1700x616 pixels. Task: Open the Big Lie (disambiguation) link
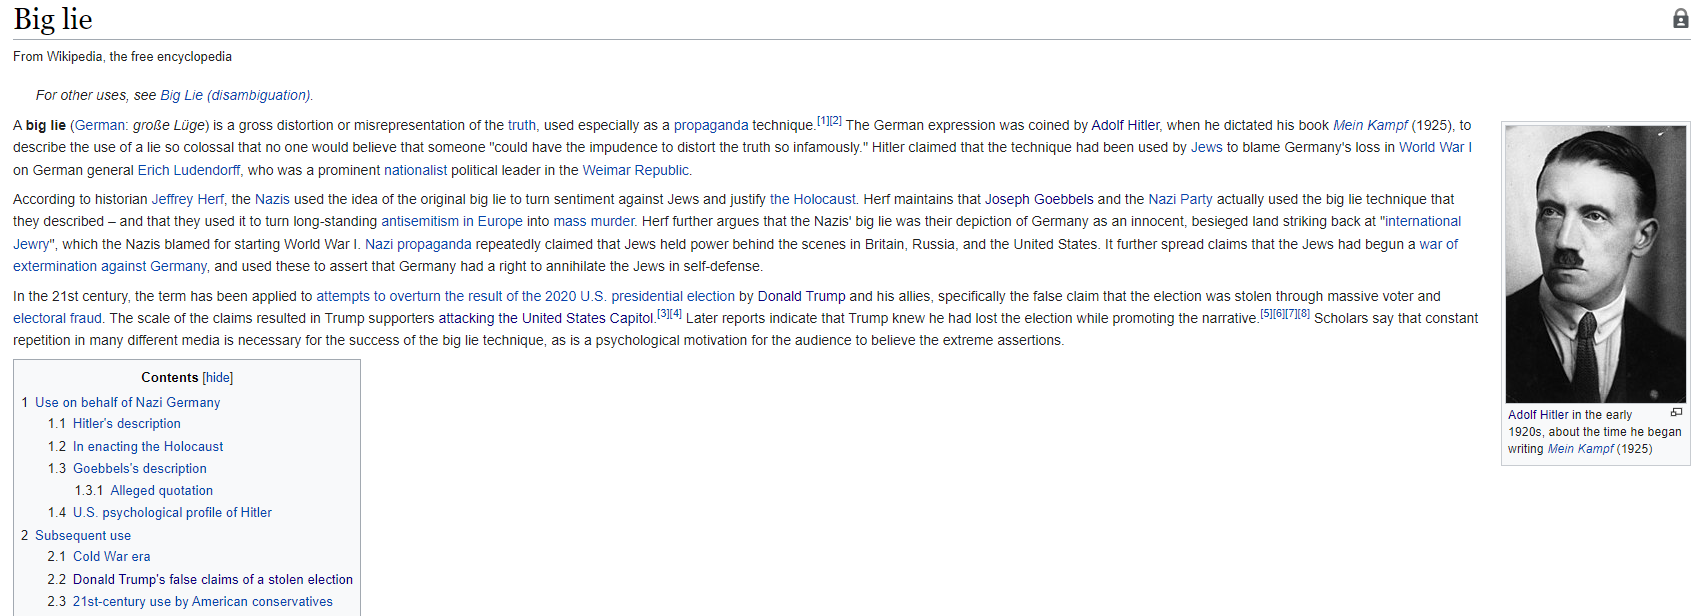[x=235, y=95]
